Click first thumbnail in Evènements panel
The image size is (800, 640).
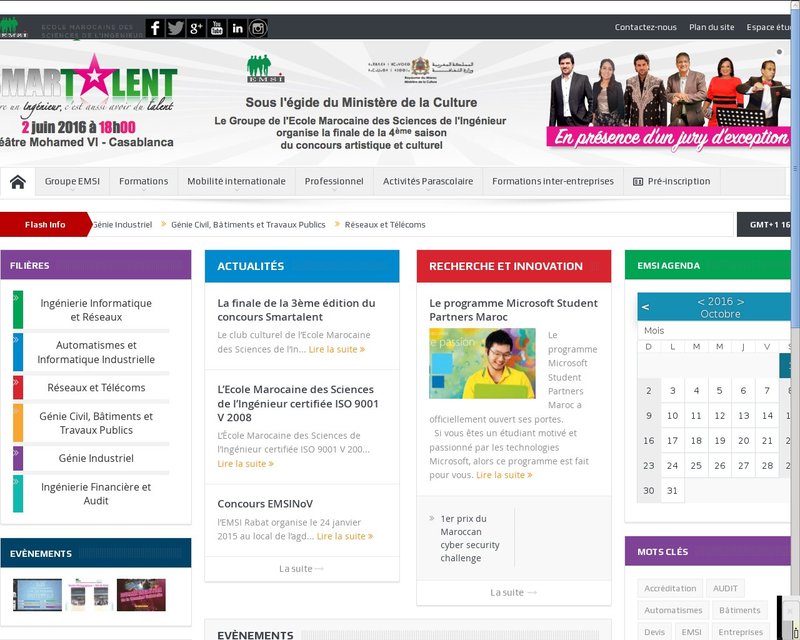tap(37, 595)
